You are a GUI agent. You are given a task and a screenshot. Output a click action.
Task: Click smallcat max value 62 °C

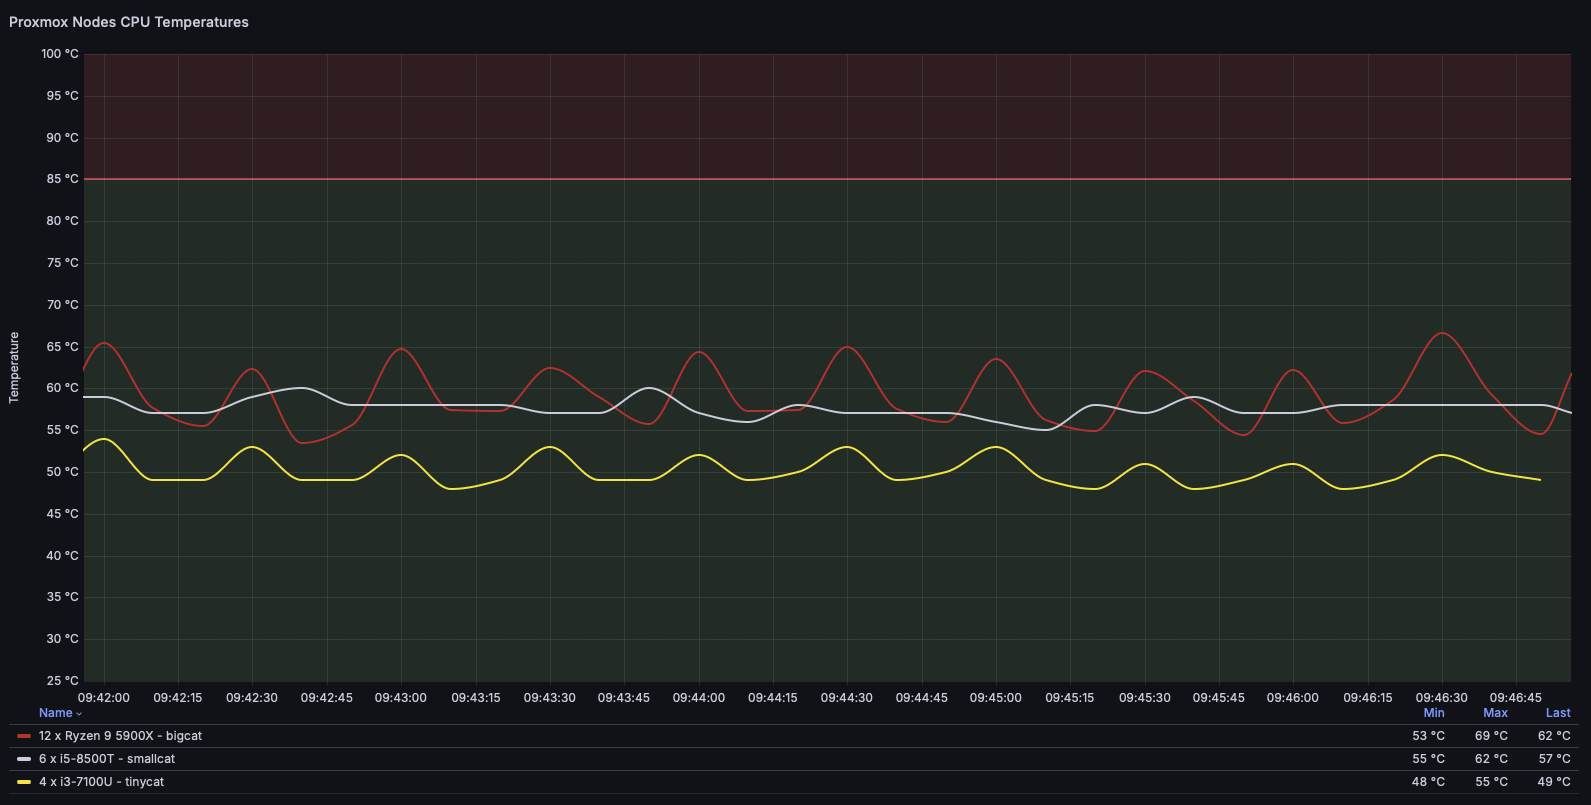coord(1491,759)
